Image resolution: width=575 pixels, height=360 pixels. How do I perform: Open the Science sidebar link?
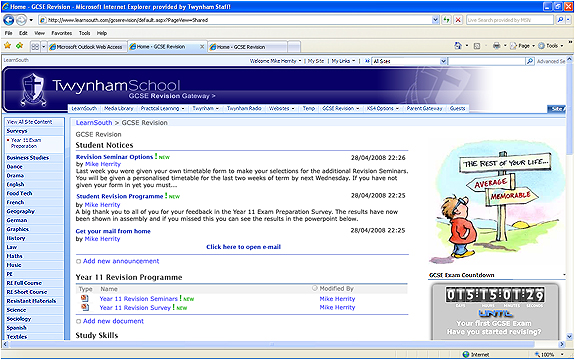tap(17, 310)
